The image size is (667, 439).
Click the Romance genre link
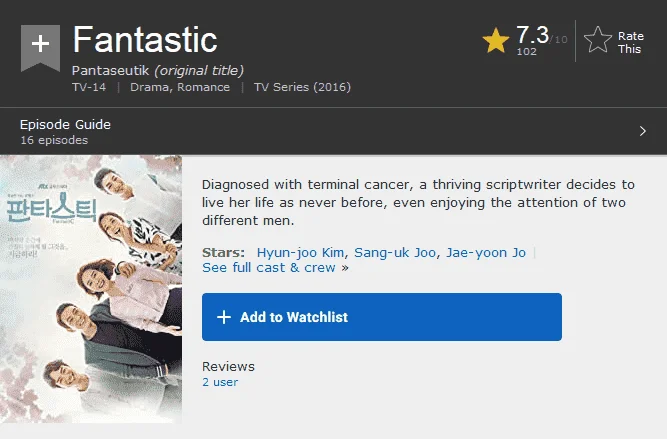click(203, 87)
